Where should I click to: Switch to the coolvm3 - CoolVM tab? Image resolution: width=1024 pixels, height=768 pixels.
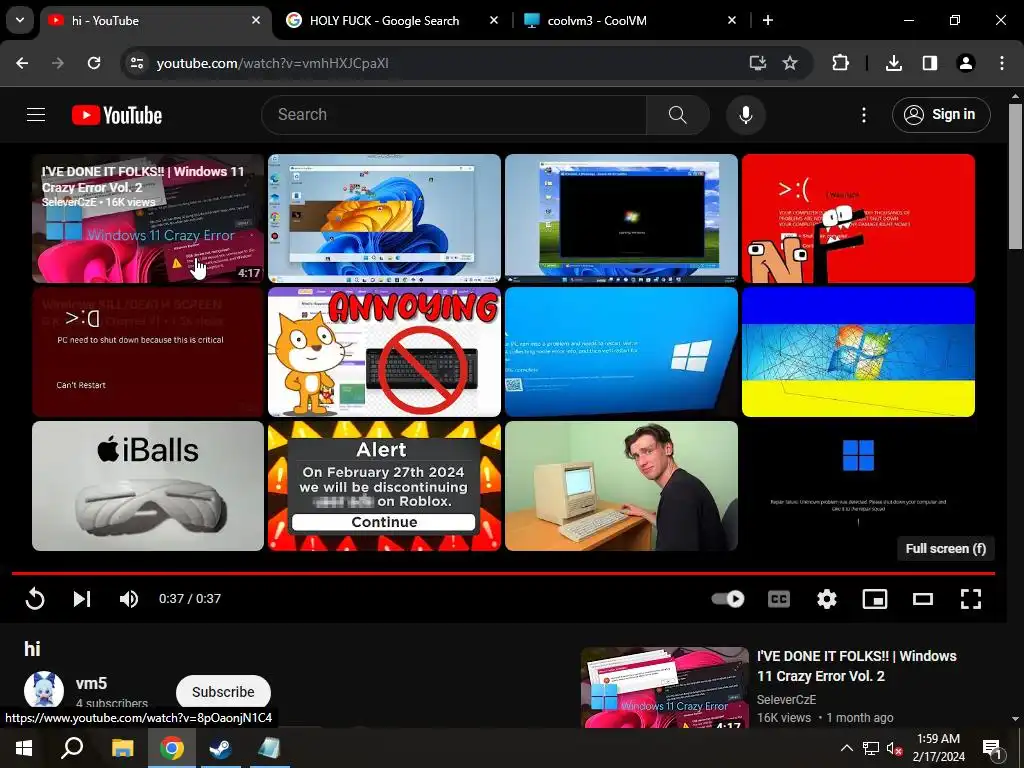[x=597, y=21]
